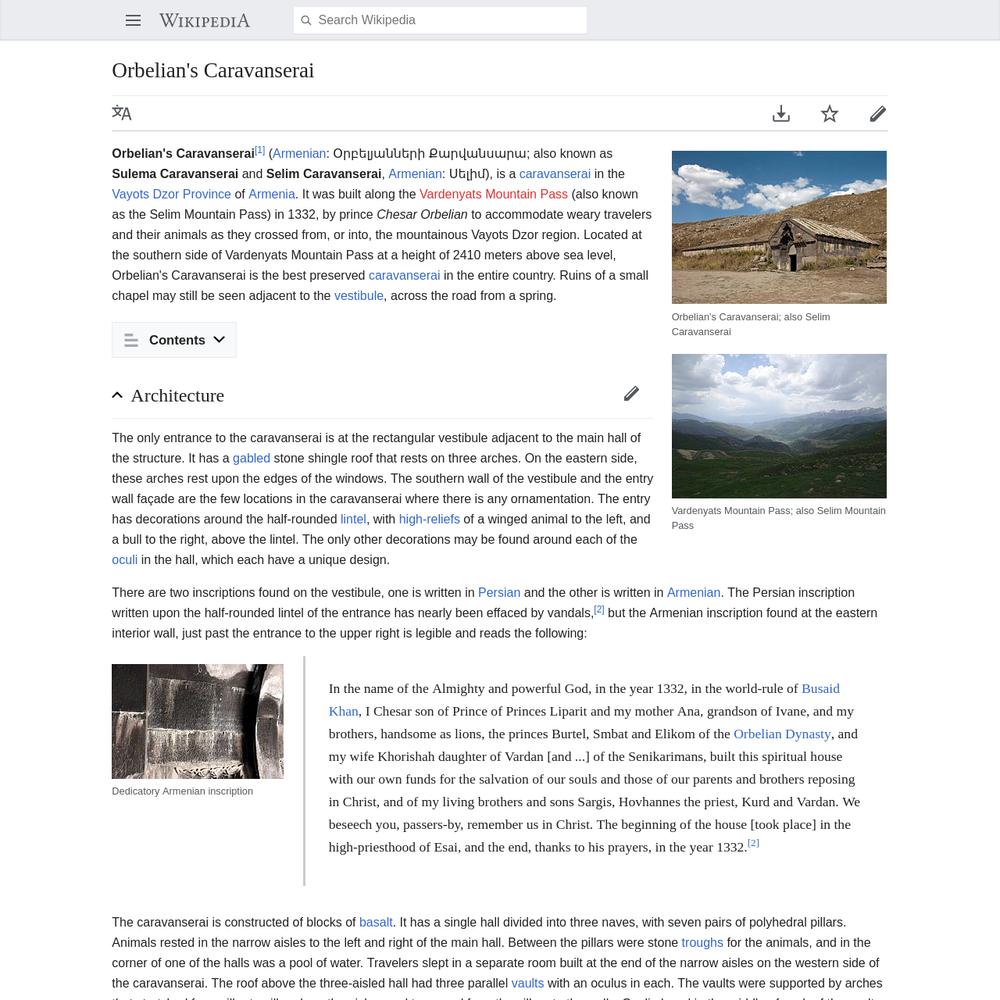Collapse the Architecture section chevron
Screen dimensions: 1000x1000
[x=117, y=395]
